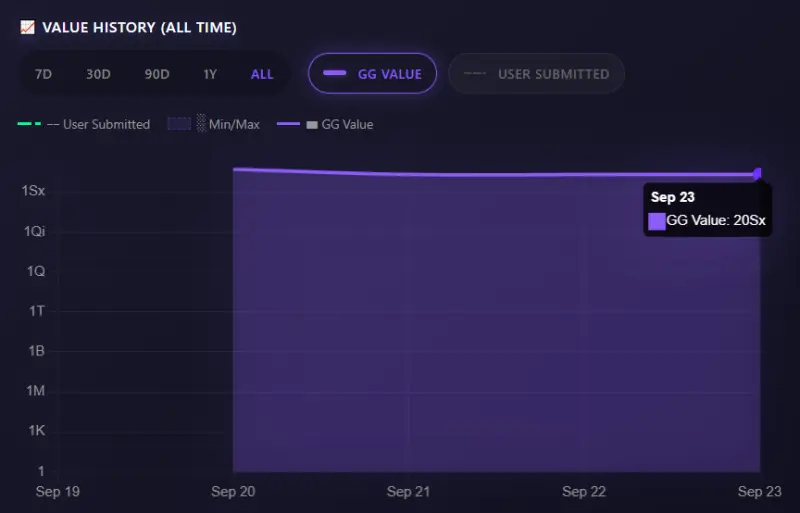Screen dimensions: 800x513
Task: Toggle the GG VALUE series button
Action: (372, 74)
